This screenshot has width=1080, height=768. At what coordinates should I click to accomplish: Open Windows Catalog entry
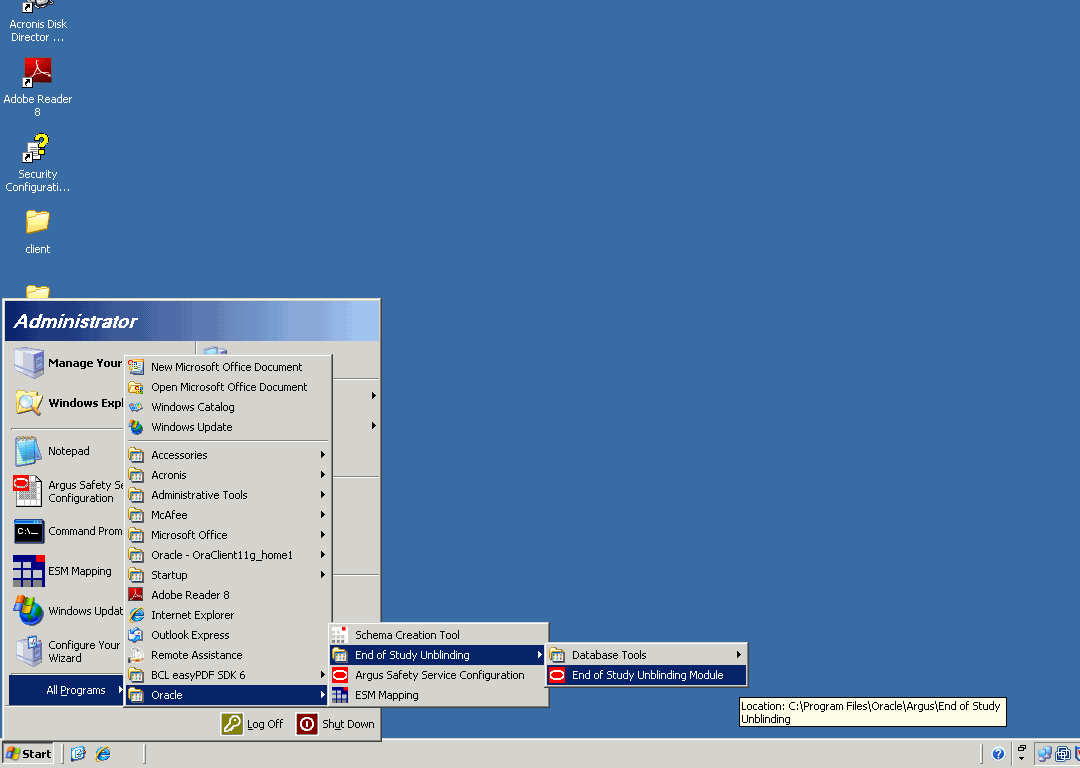click(227, 407)
